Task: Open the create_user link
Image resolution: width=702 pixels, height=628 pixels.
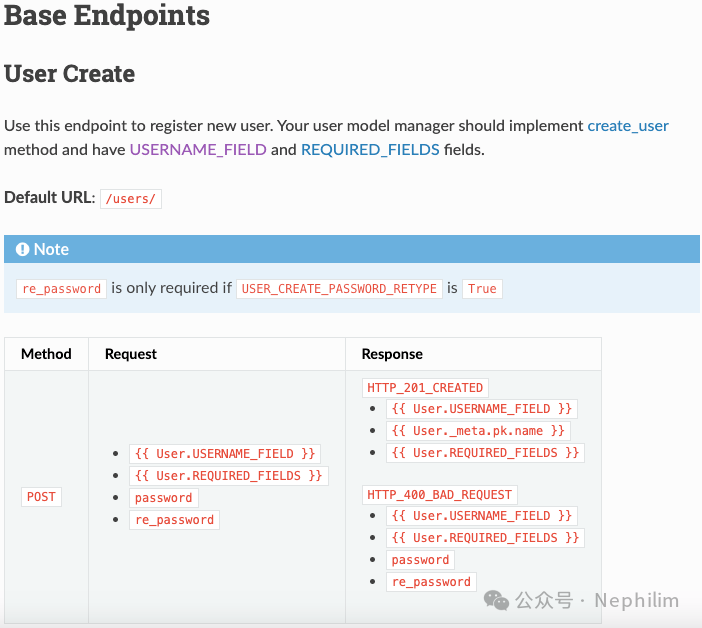Action: coord(628,126)
